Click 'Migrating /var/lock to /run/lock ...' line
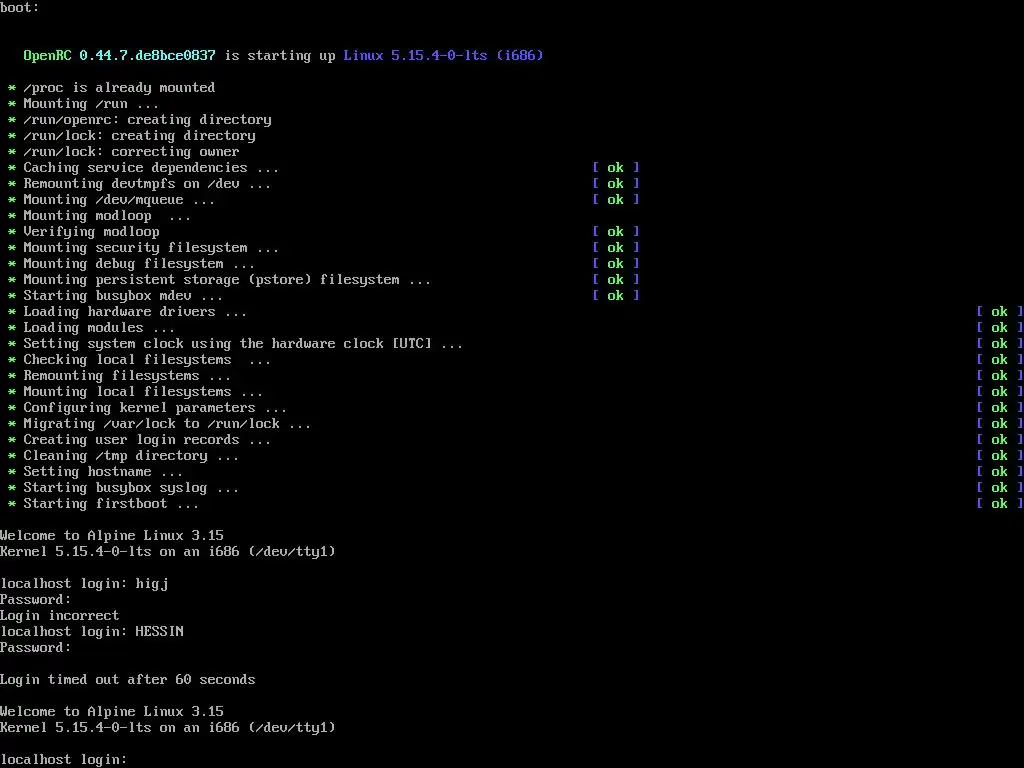Viewport: 1024px width, 768px height. tap(167, 424)
